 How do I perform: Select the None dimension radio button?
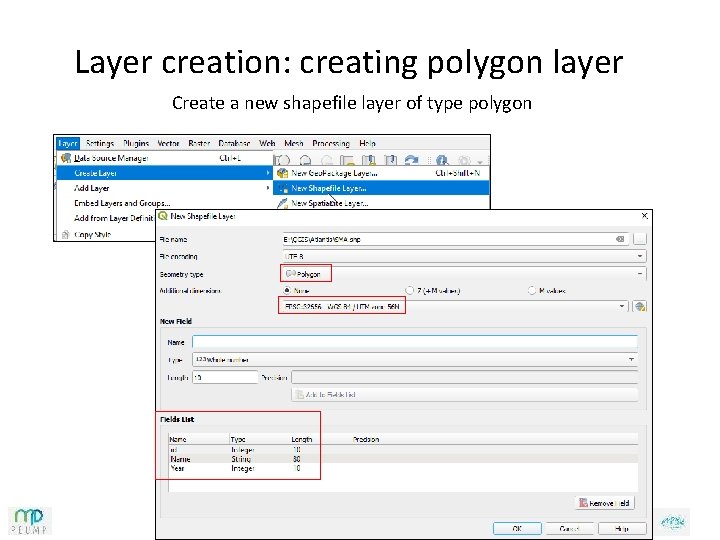click(x=287, y=290)
